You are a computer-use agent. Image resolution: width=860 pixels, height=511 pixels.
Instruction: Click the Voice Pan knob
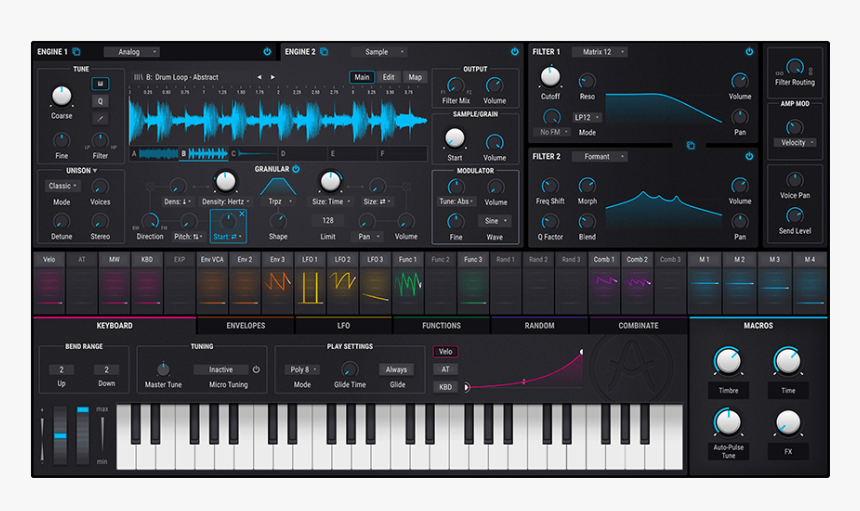(795, 180)
